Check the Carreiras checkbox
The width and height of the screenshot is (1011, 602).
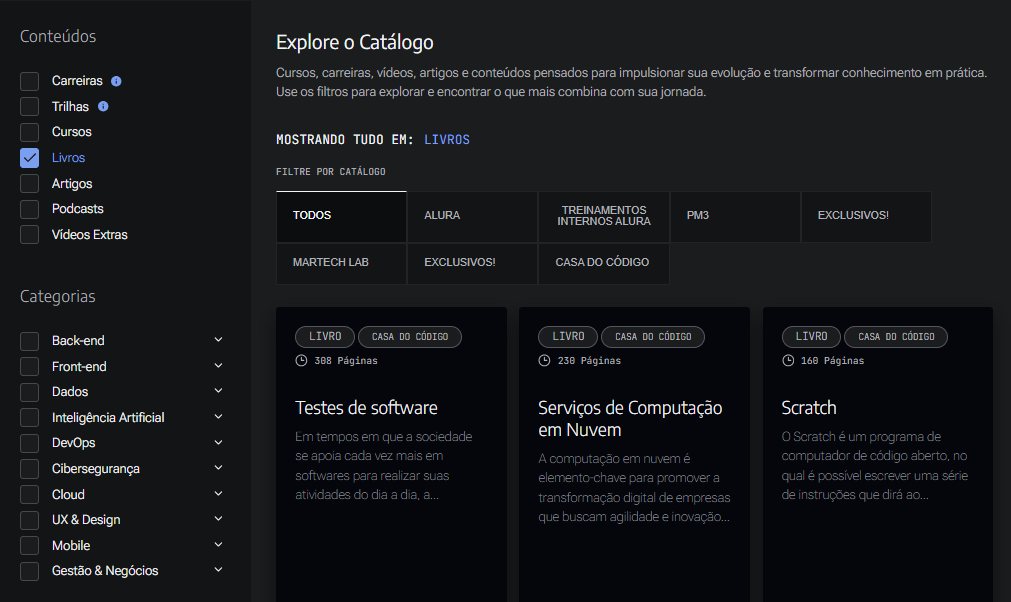[x=30, y=81]
